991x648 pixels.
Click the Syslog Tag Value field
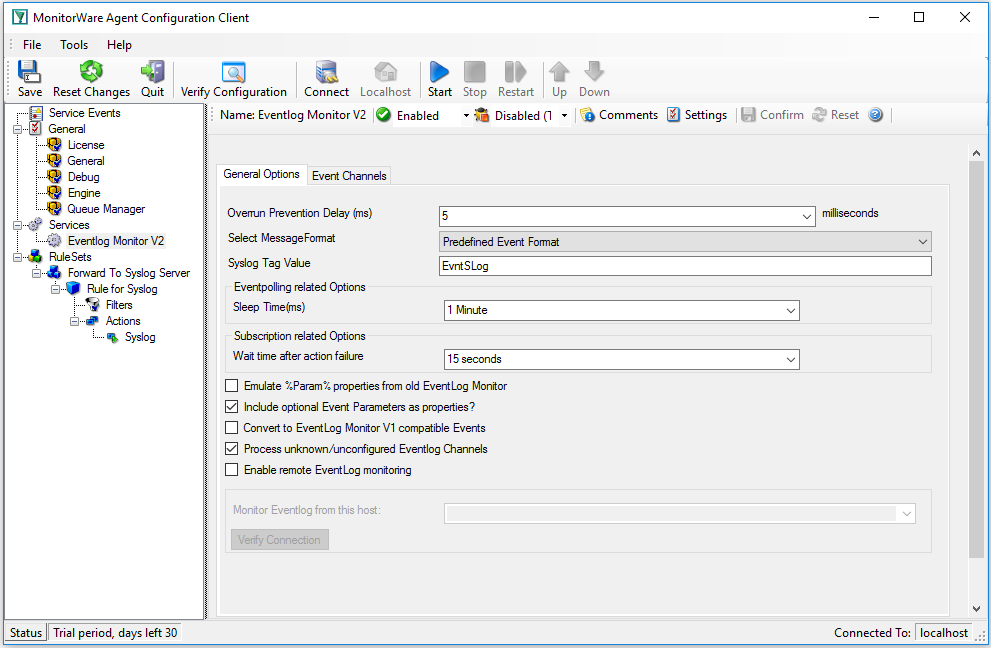(685, 266)
